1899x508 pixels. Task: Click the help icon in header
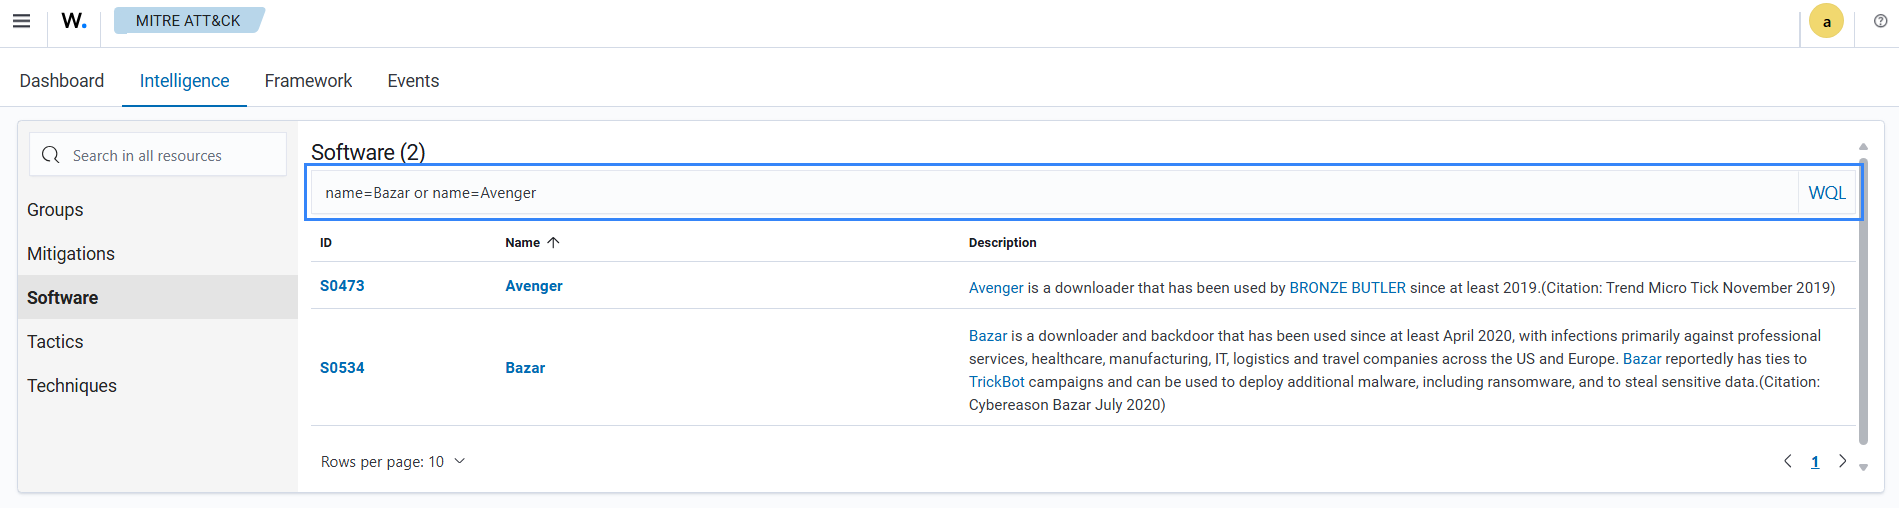1880,21
